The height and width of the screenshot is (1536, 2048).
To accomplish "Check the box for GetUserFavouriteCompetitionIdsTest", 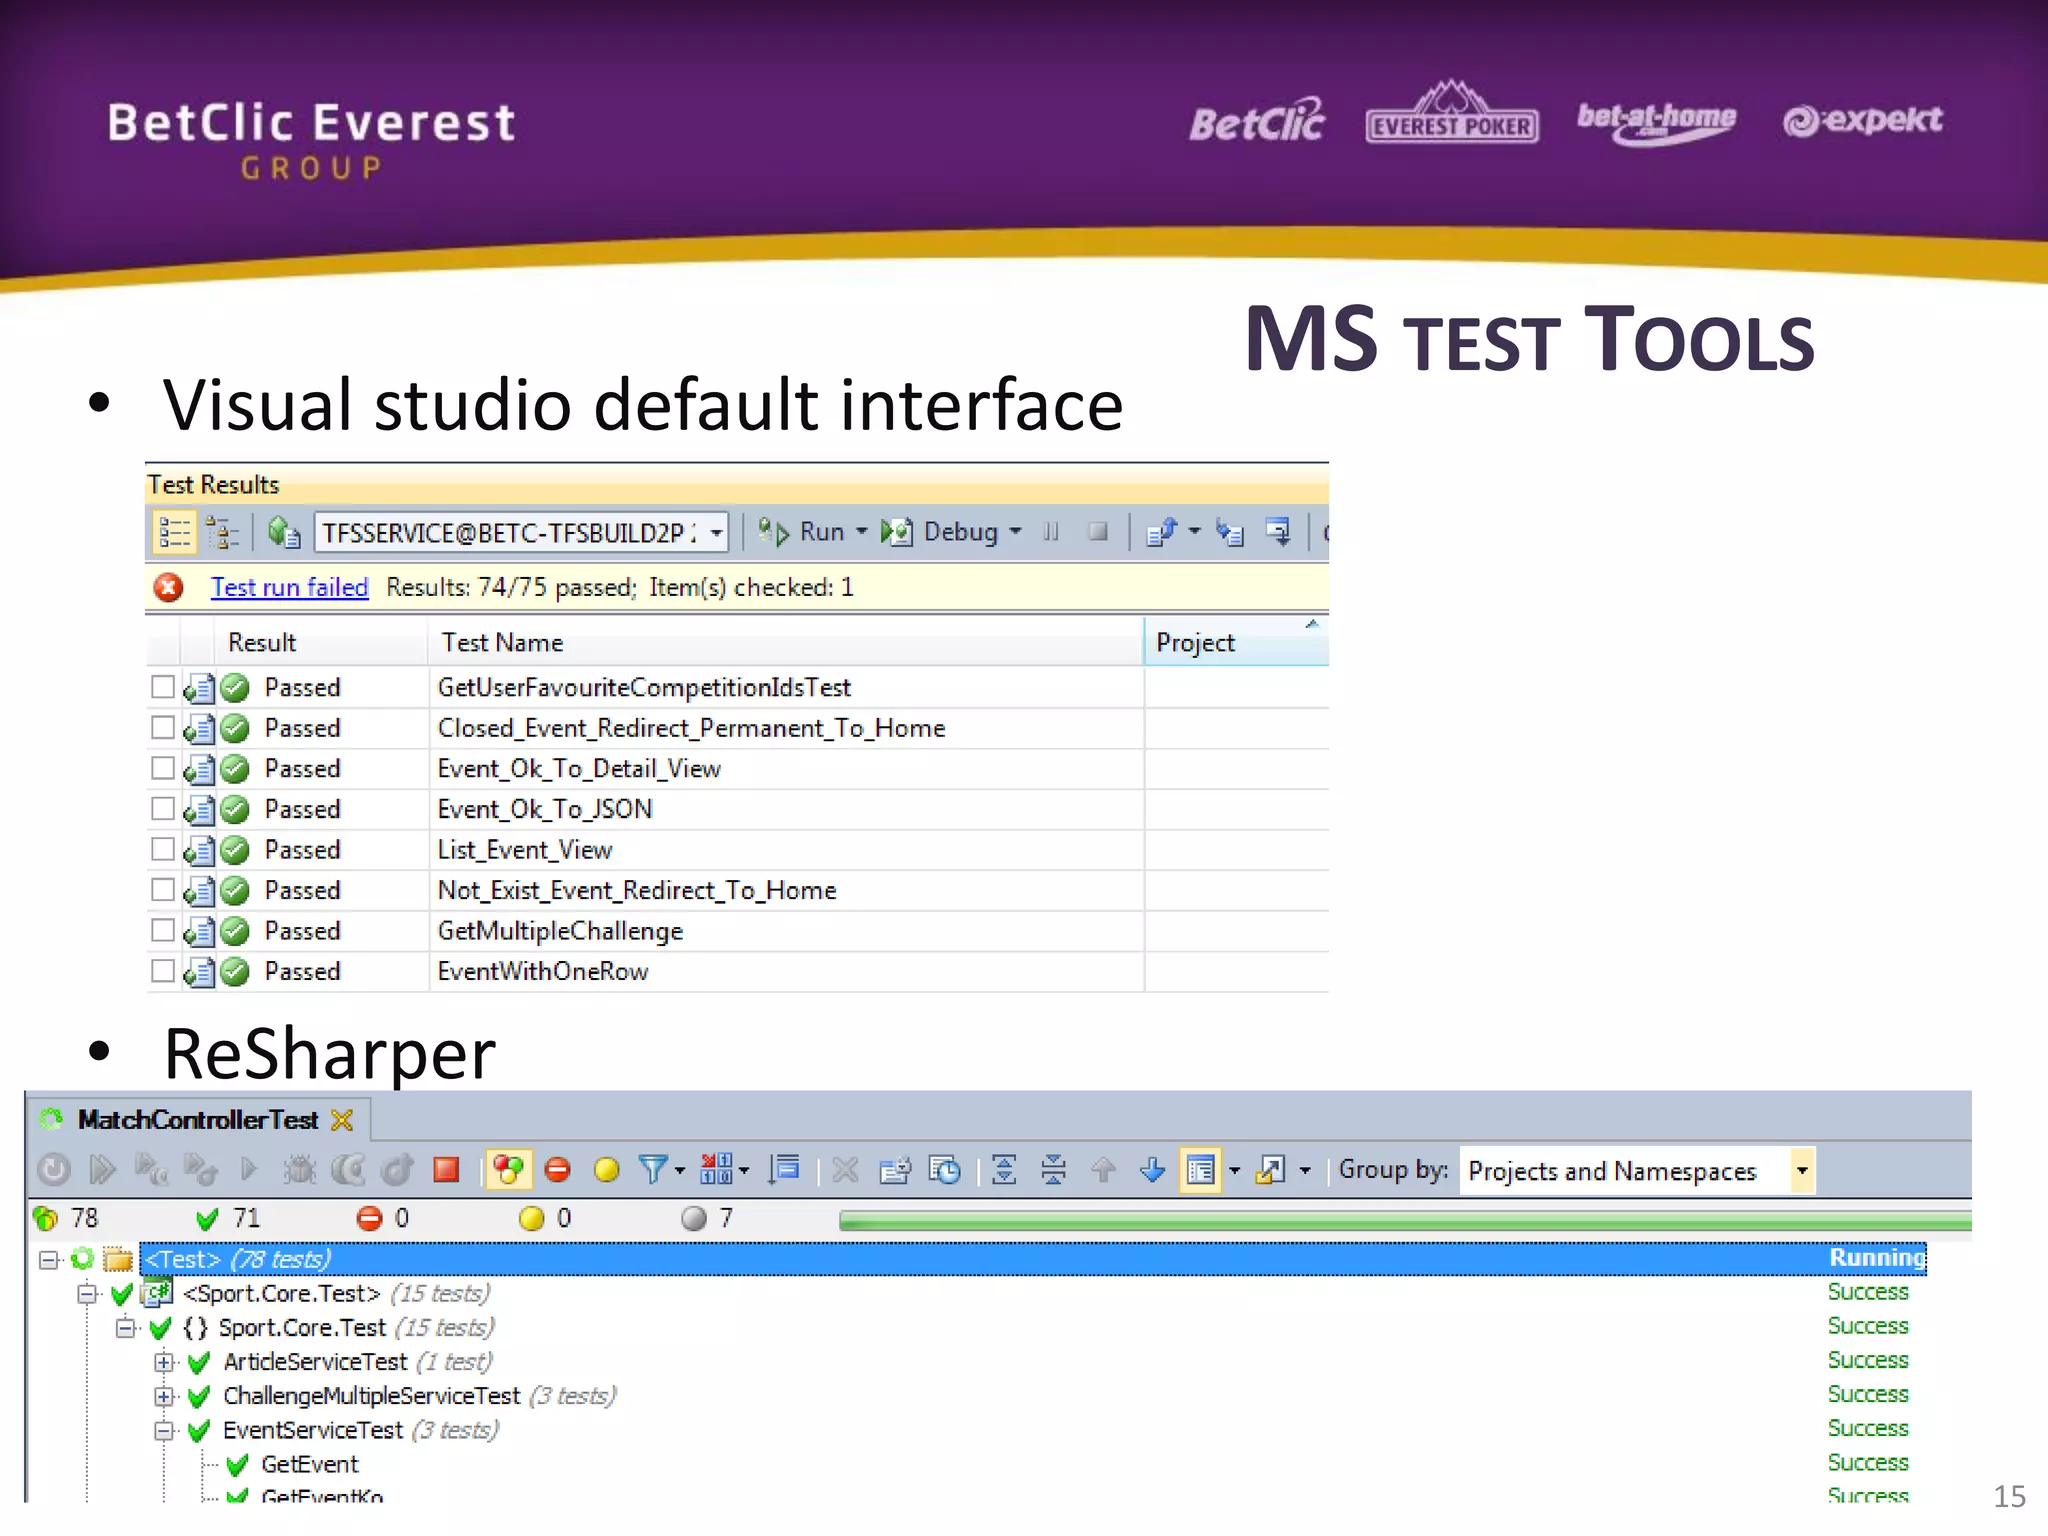I will (163, 687).
